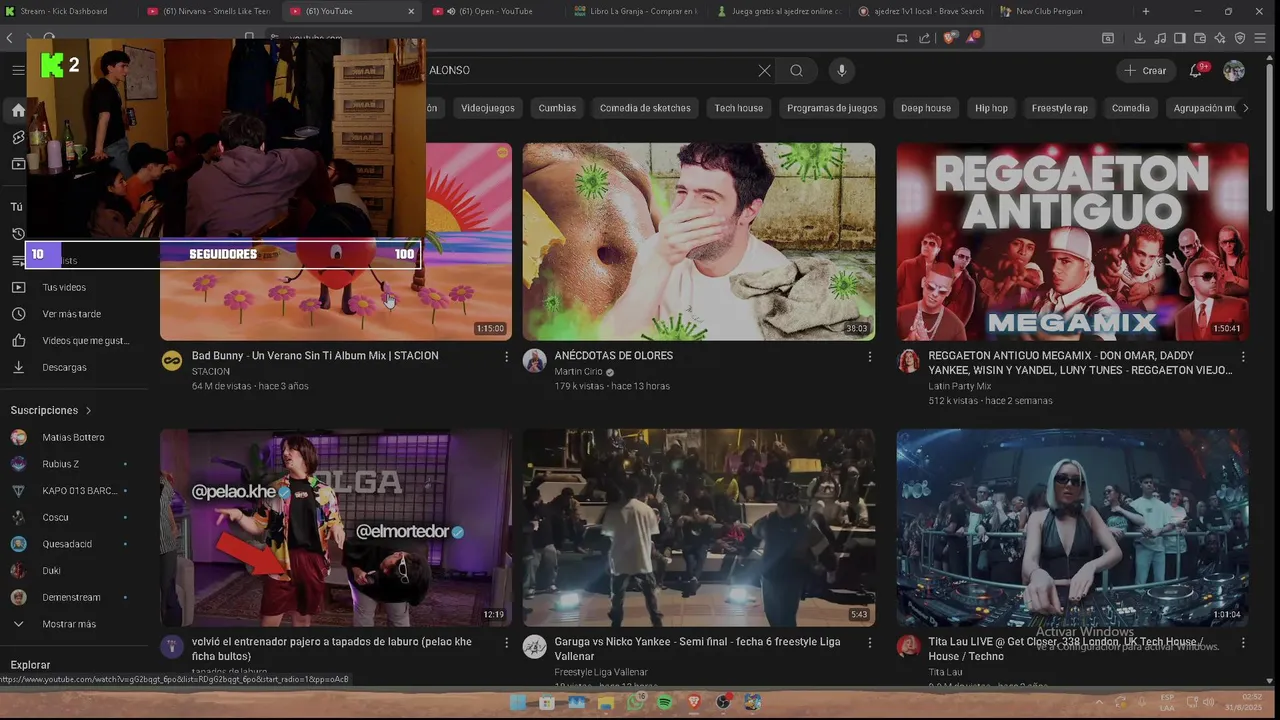Toggle Brave sidebar panel icon
This screenshot has width=1280, height=720.
click(1180, 38)
